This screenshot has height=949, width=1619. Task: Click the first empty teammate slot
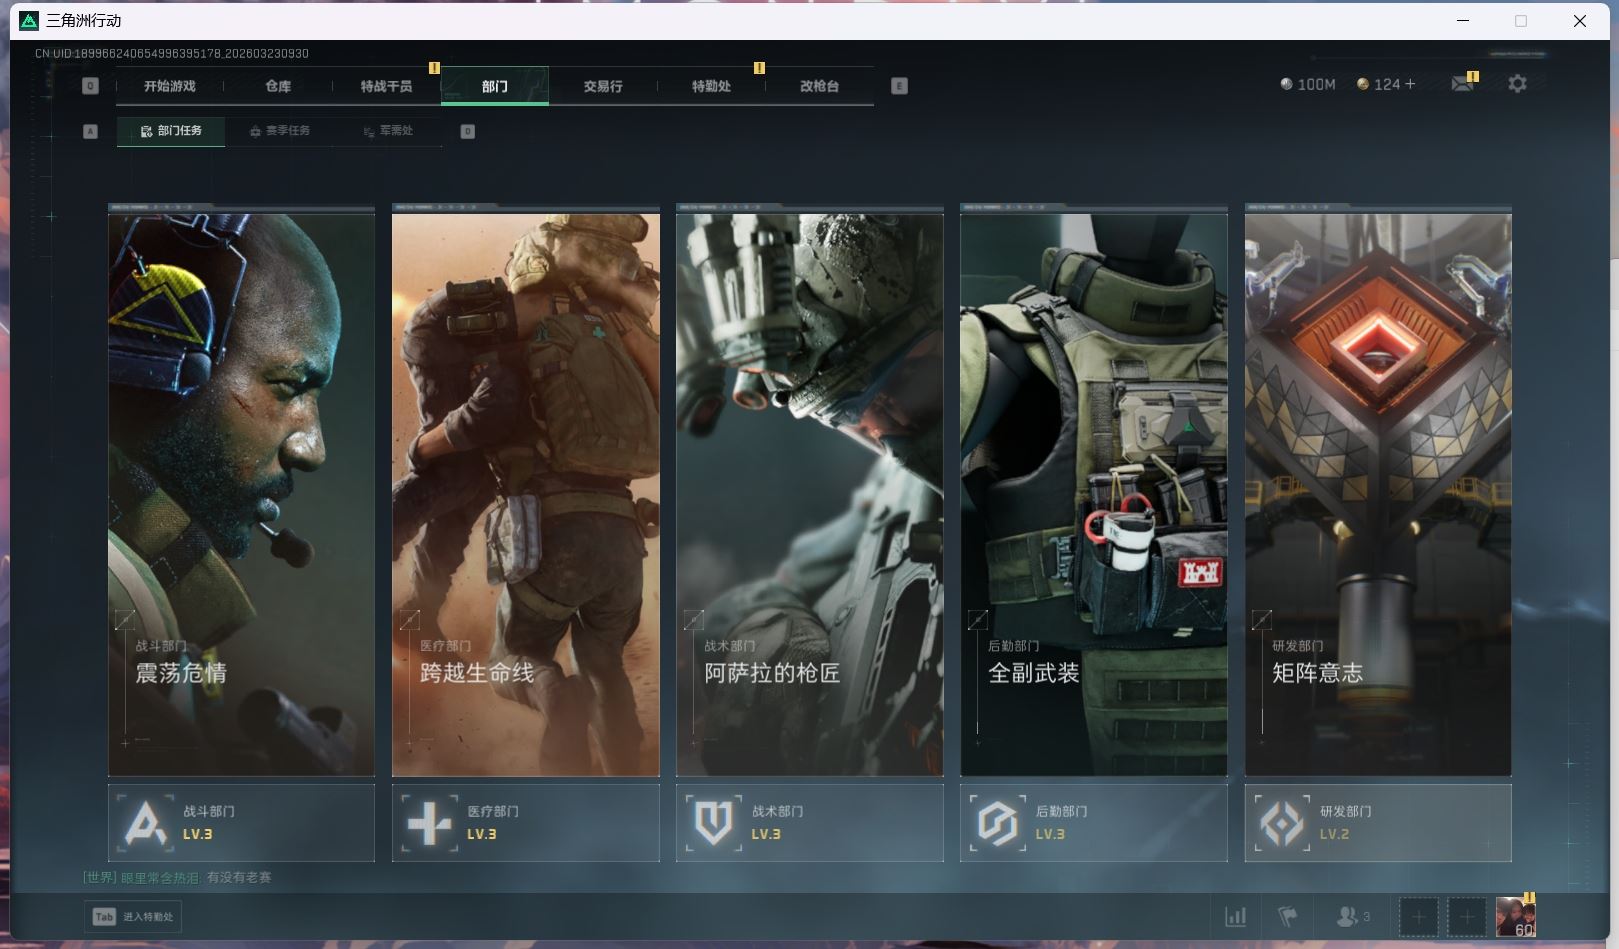pos(1418,916)
